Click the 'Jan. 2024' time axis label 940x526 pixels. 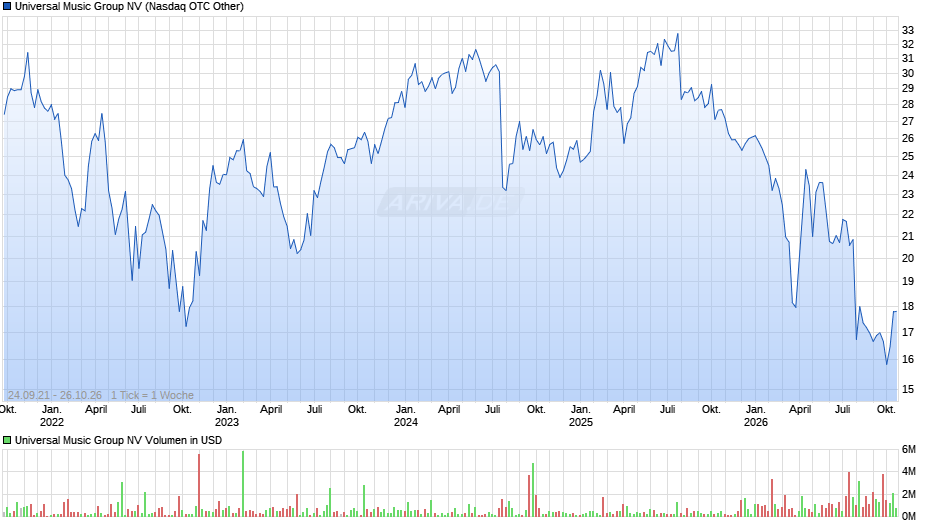point(406,416)
